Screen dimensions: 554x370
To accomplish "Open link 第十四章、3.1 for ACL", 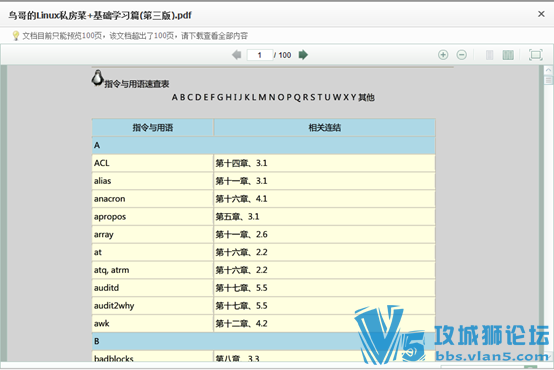I will (241, 163).
